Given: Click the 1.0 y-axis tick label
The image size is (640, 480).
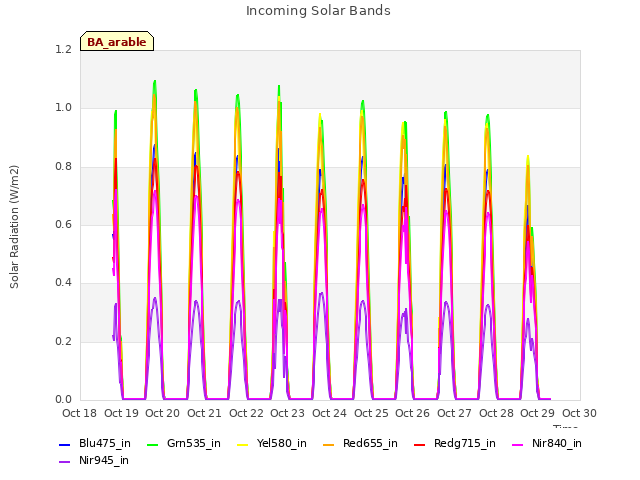Looking at the screenshot, I should [63, 108].
